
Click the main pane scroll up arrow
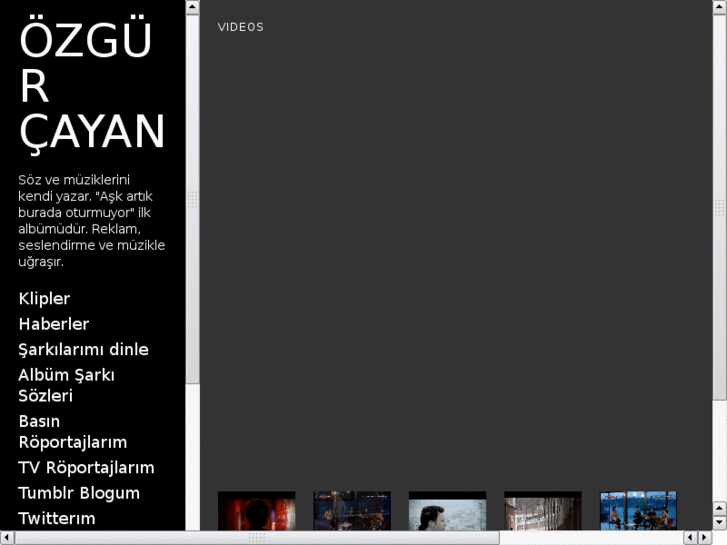tap(720, 7)
